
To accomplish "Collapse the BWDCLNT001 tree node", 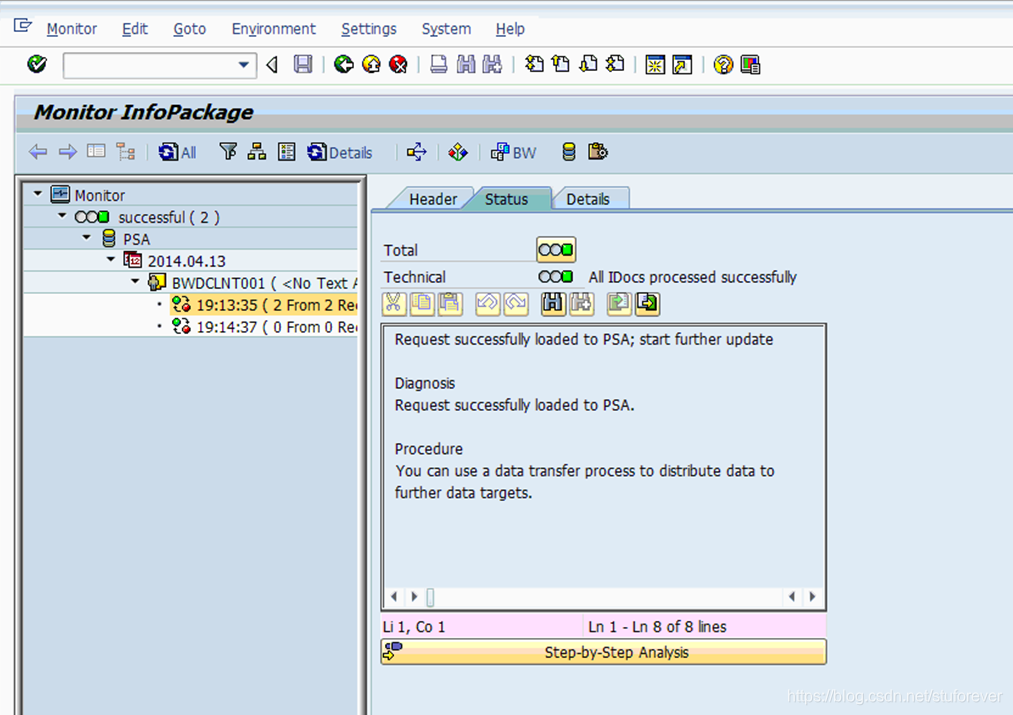I will point(135,282).
